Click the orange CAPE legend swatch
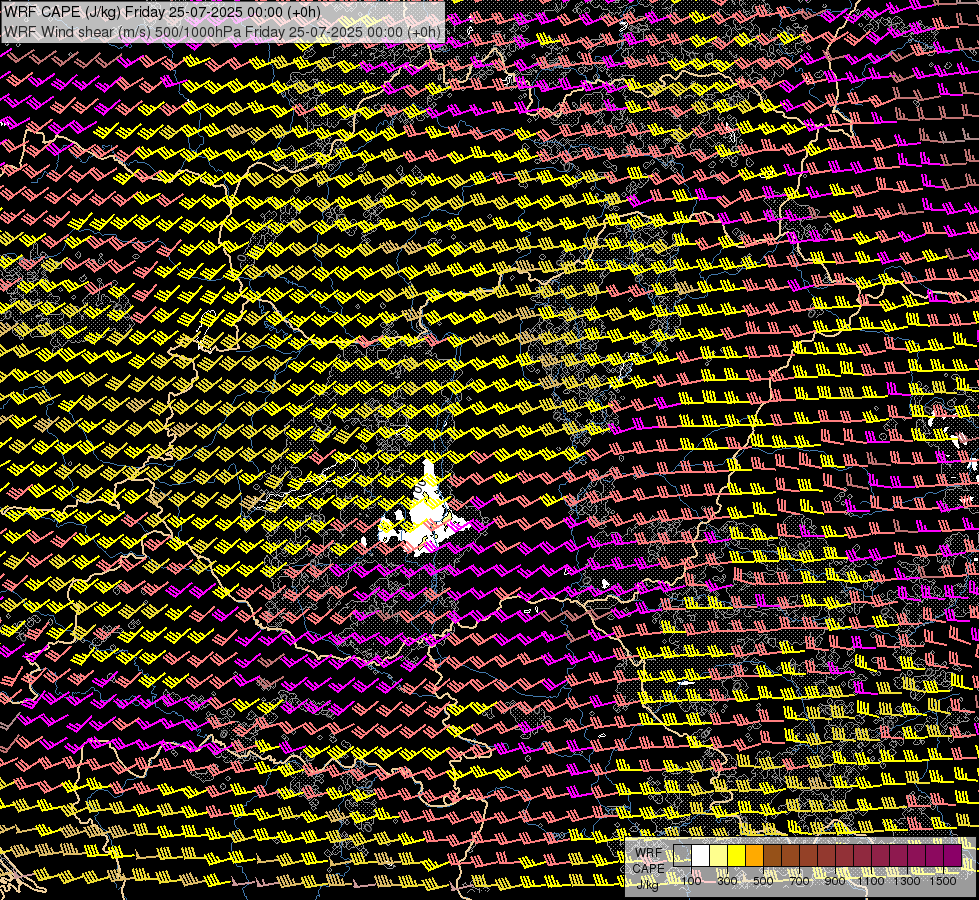The image size is (979, 900). tap(754, 856)
